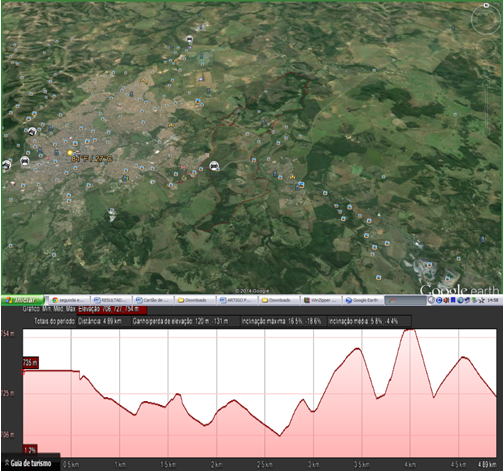
Task: Open the 'ARTIGO P...' Word document taskbar button
Action: point(237,300)
